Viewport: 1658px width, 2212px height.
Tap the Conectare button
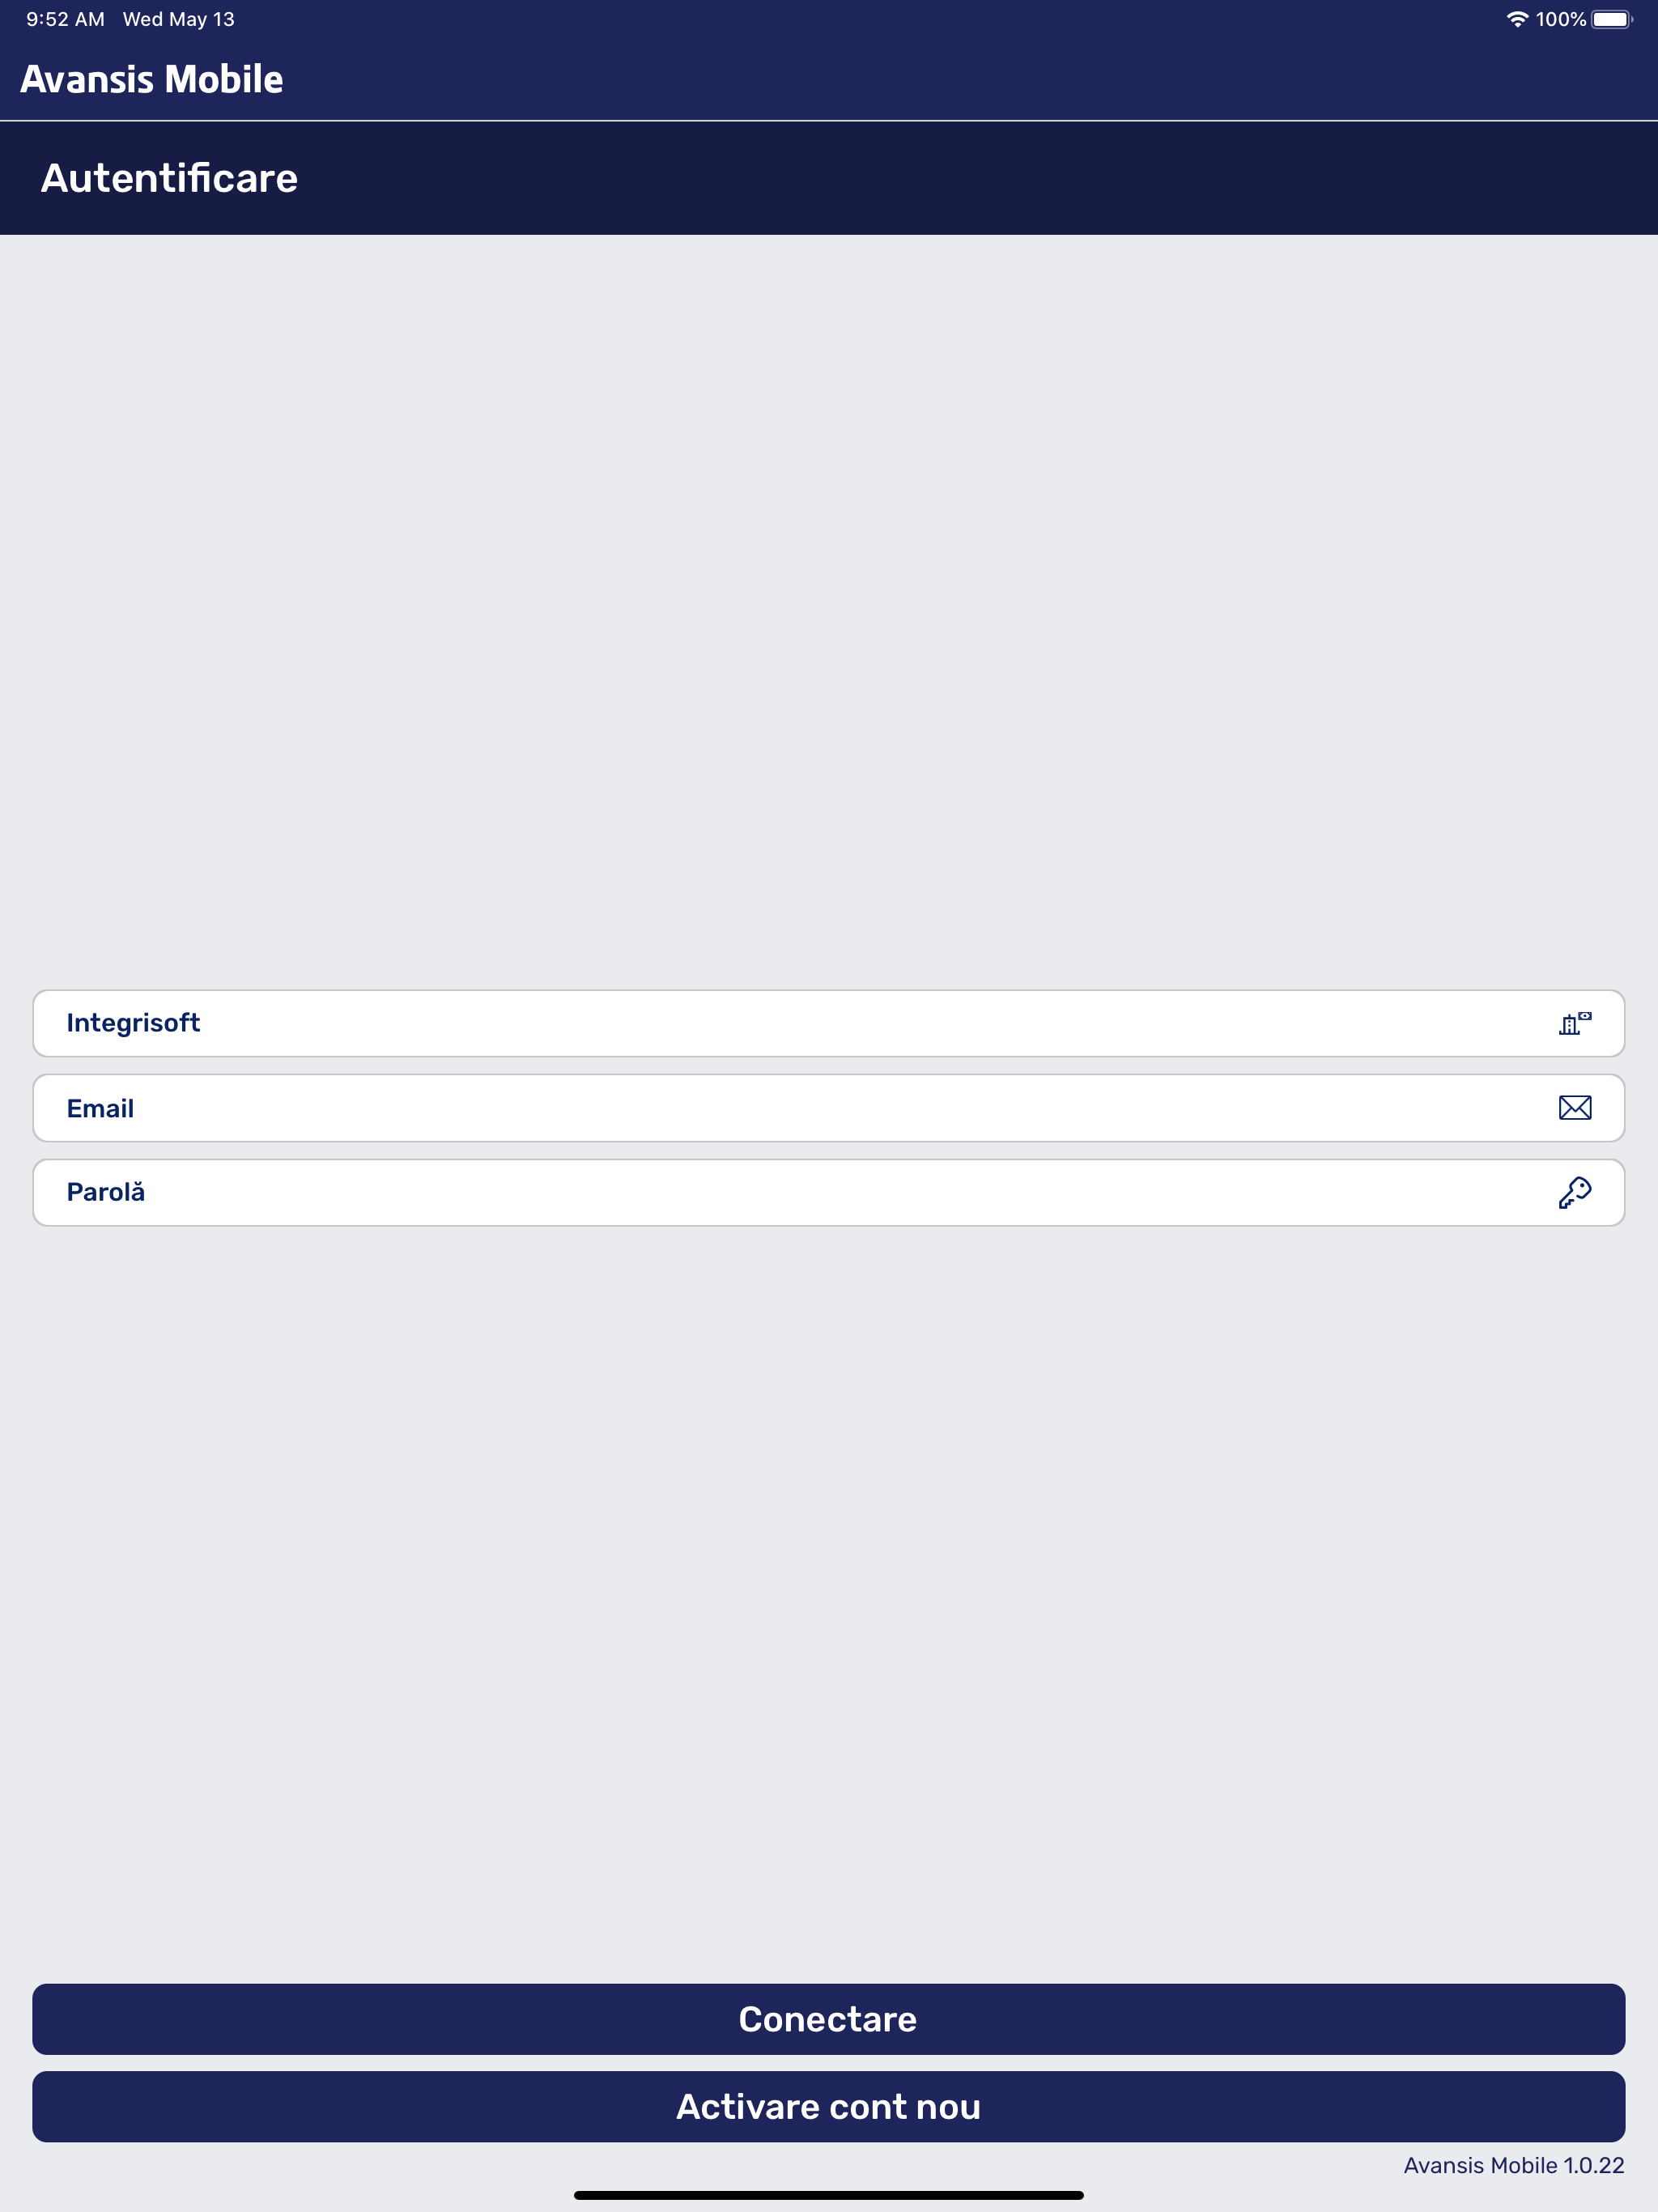829,2019
